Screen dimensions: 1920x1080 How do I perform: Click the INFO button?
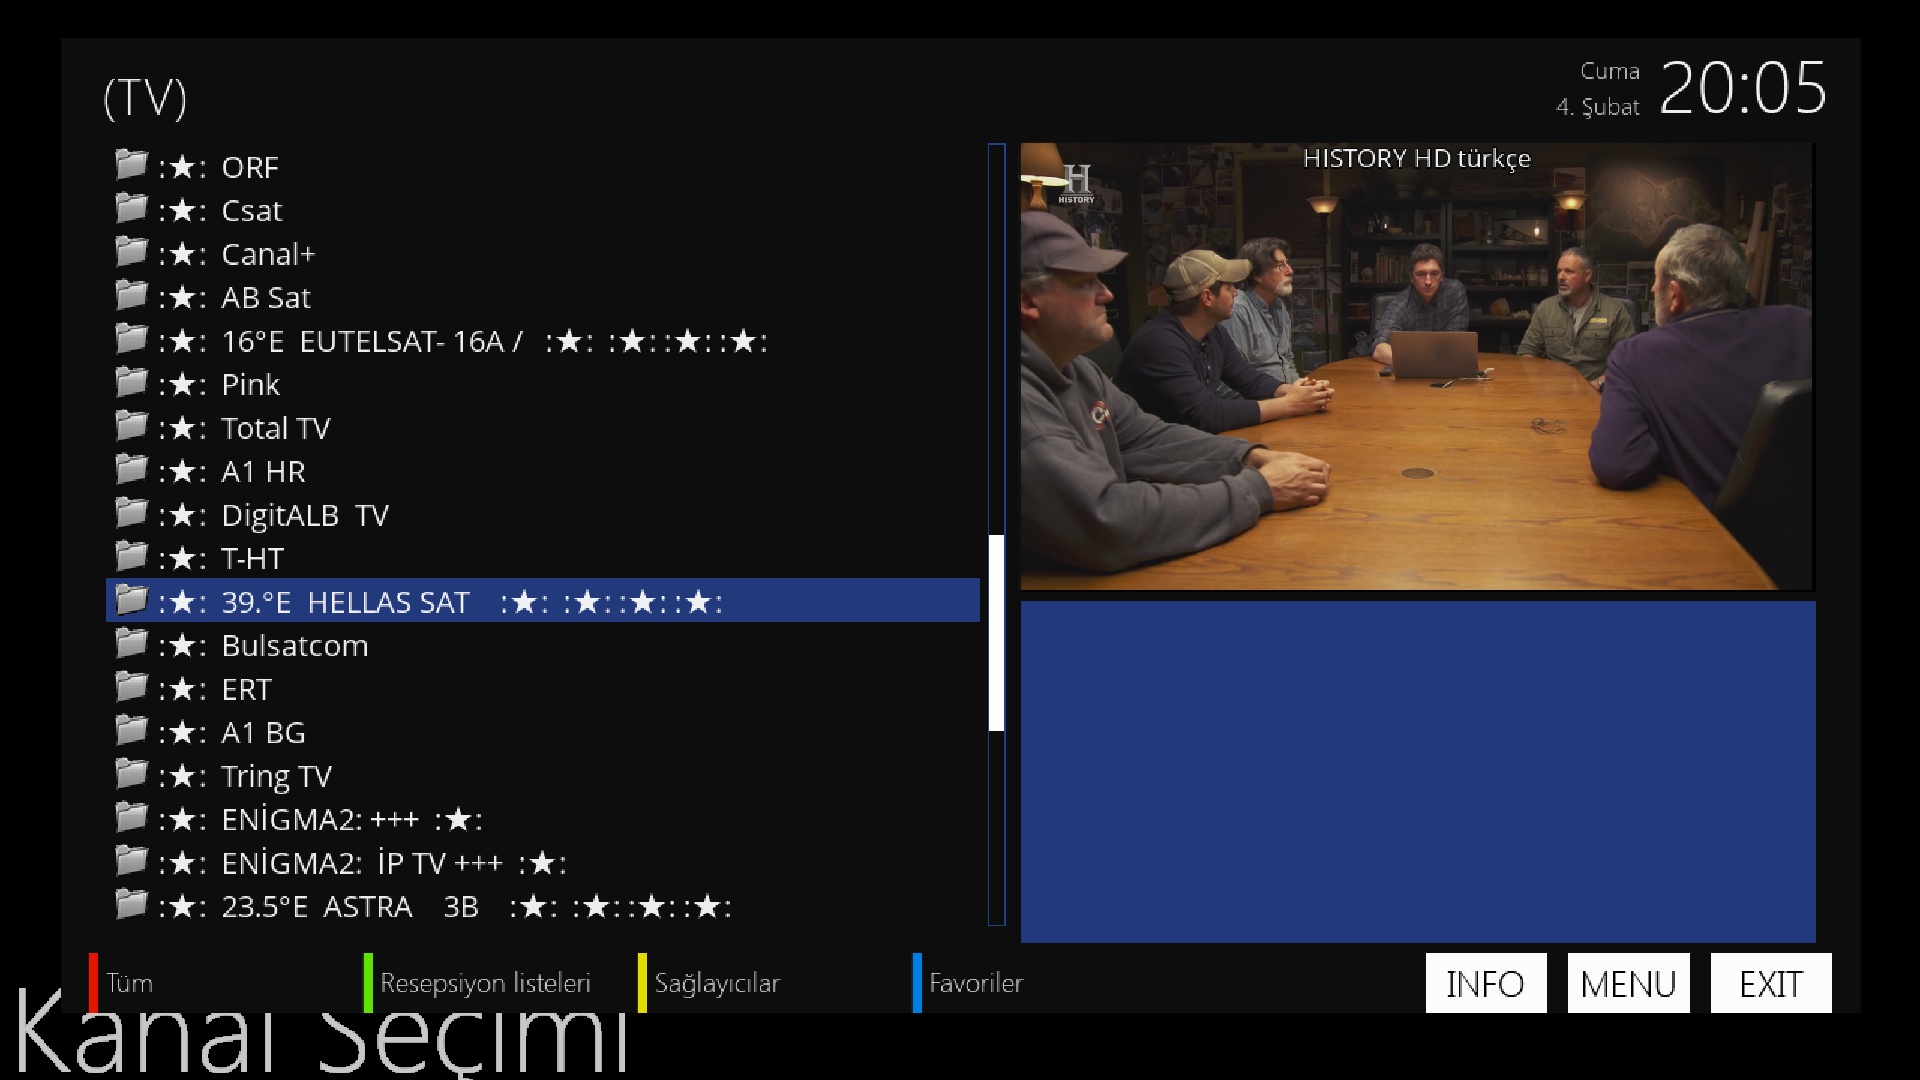(1486, 983)
